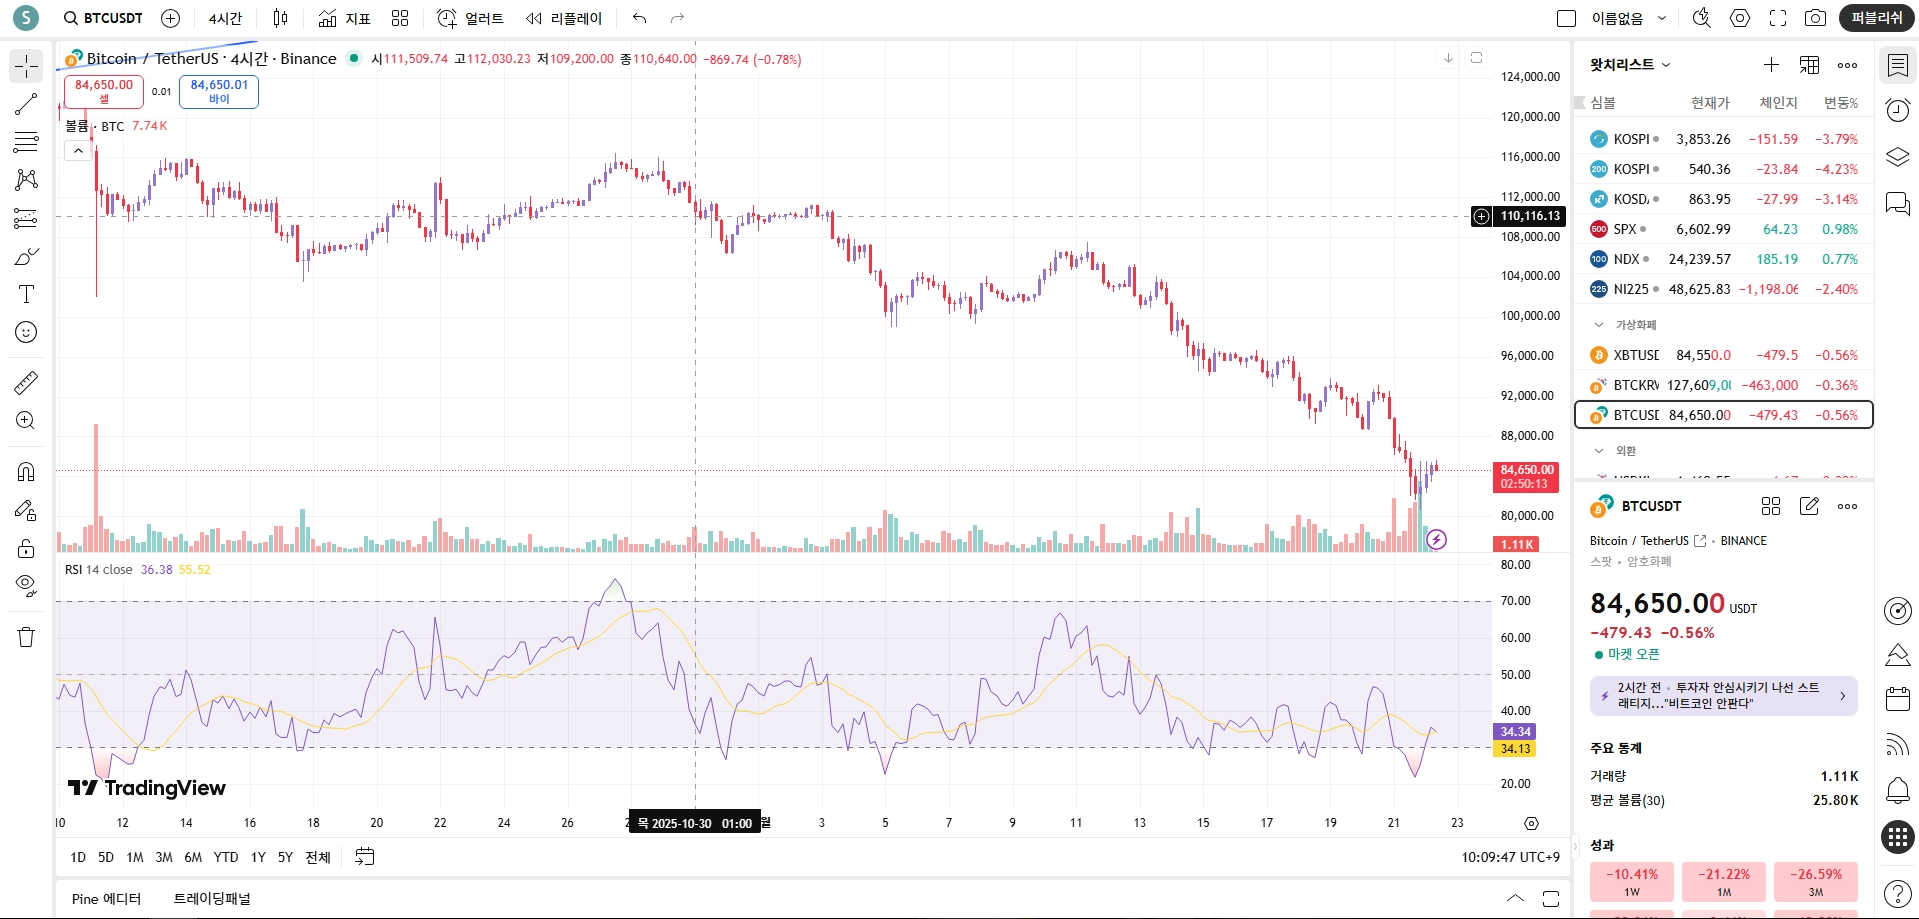This screenshot has height=919, width=1919.
Task: Collapse the 가상화폐 watchlist section
Action: point(1598,325)
